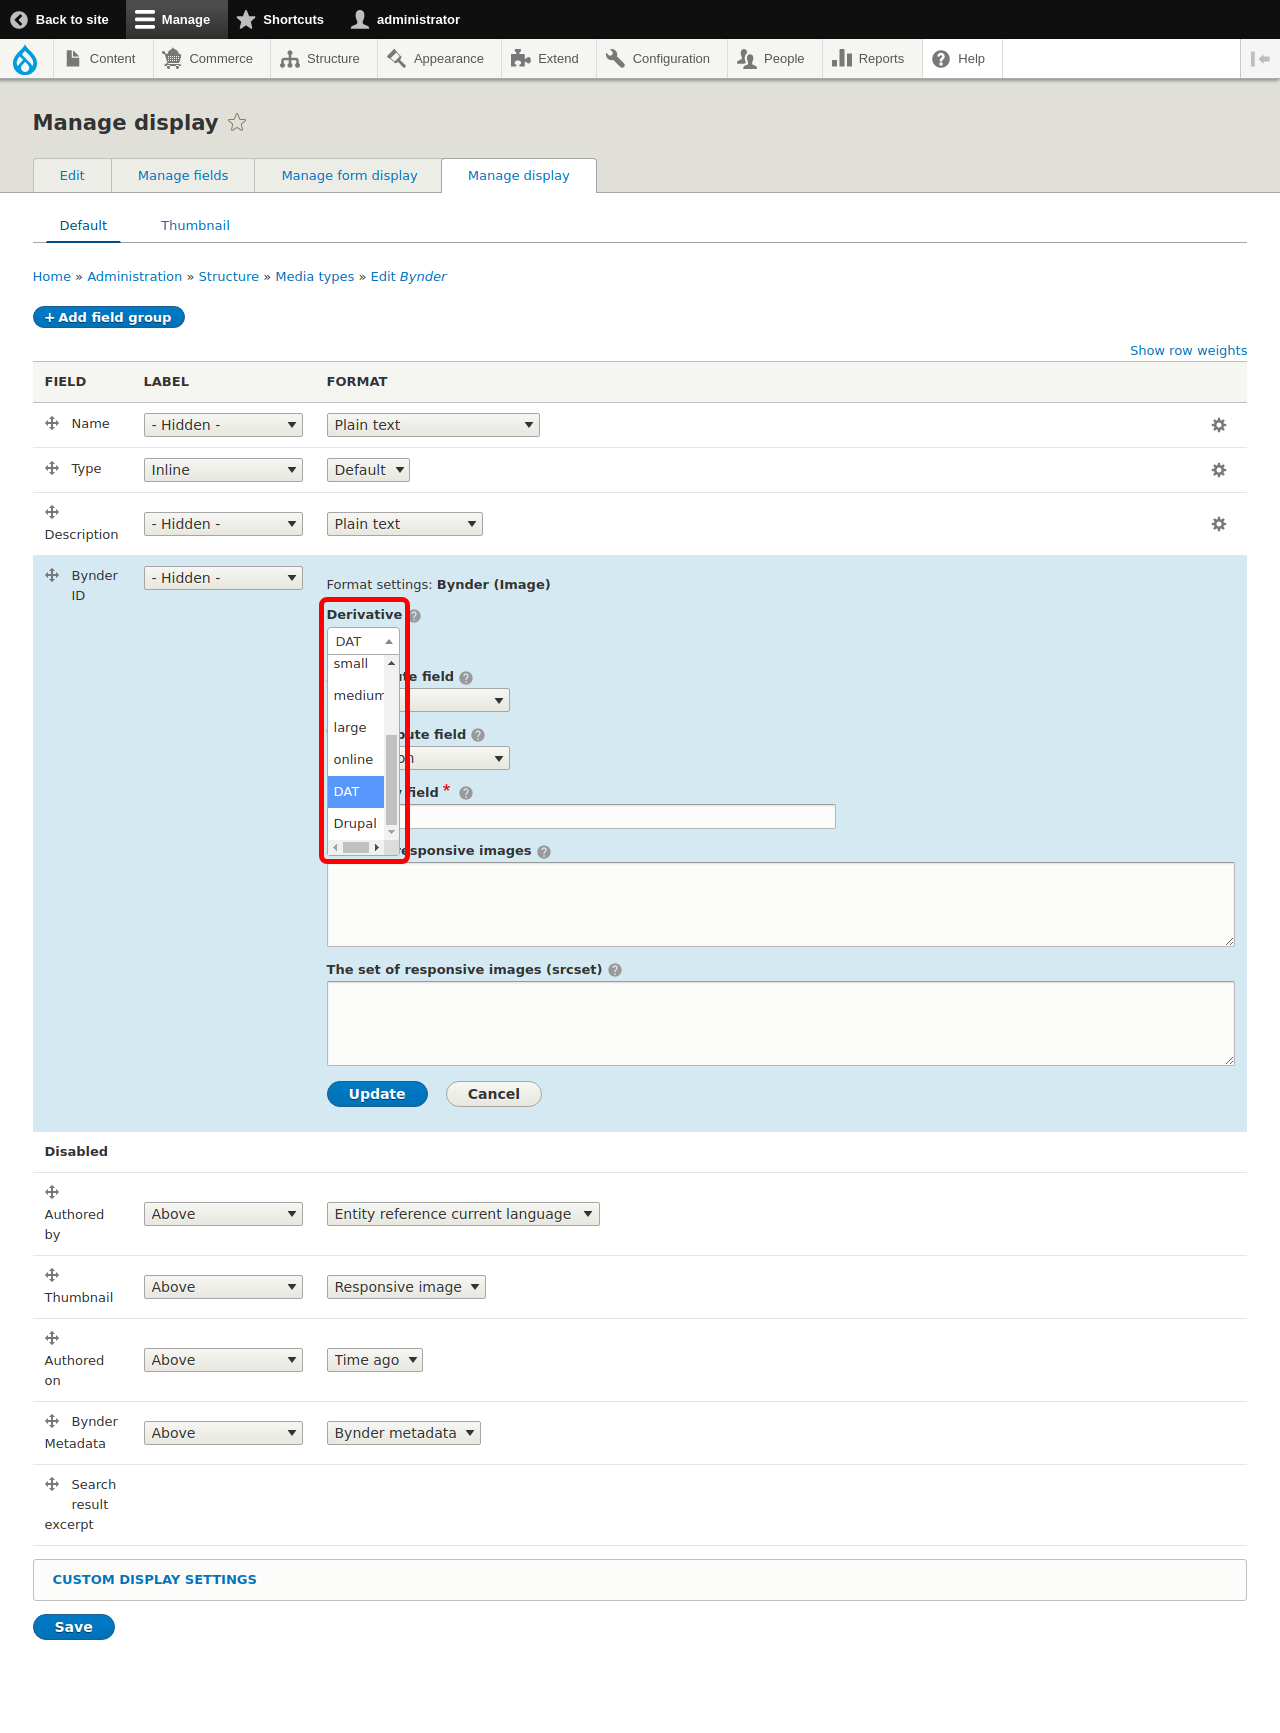
Task: Grab the drag handle for Name row
Action: coord(52,423)
